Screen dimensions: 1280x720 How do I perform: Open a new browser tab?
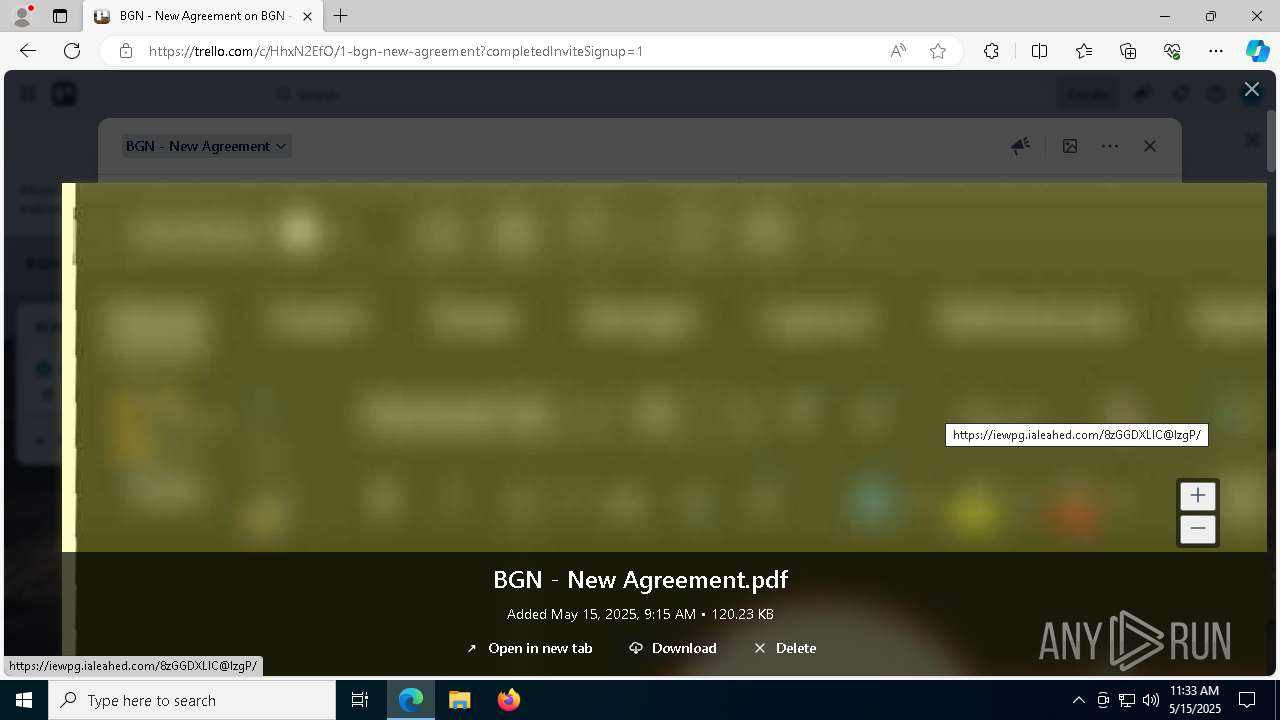pyautogui.click(x=341, y=16)
